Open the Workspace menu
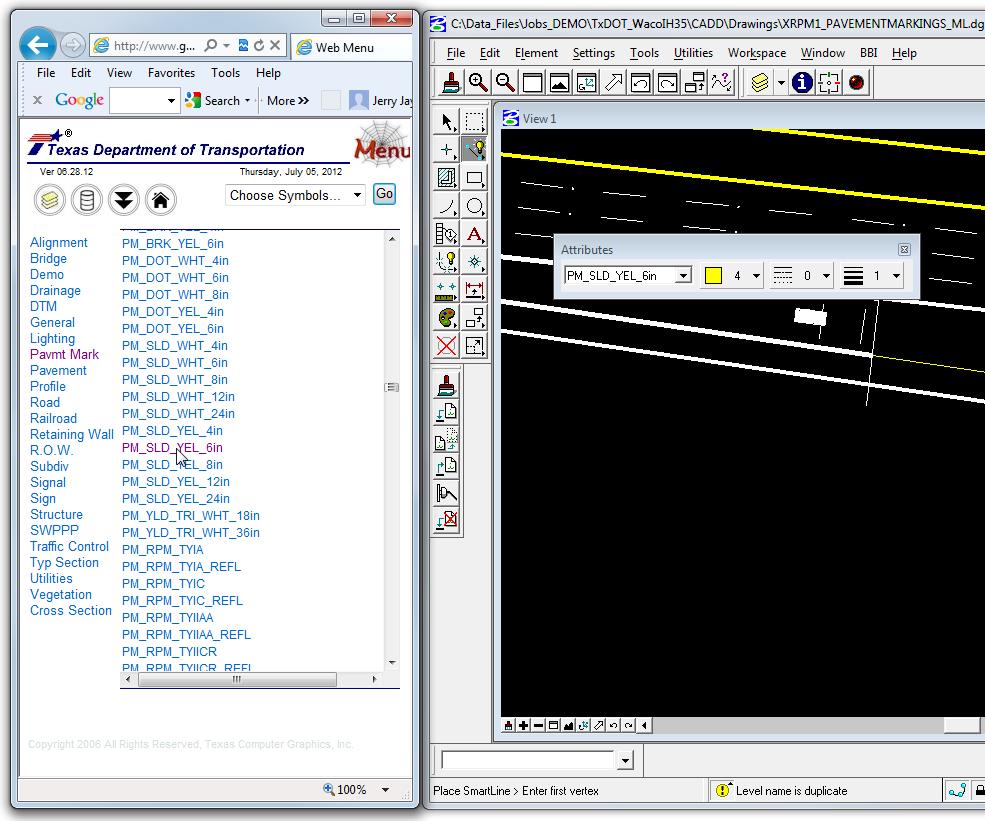Image resolution: width=985 pixels, height=821 pixels. pyautogui.click(x=756, y=53)
